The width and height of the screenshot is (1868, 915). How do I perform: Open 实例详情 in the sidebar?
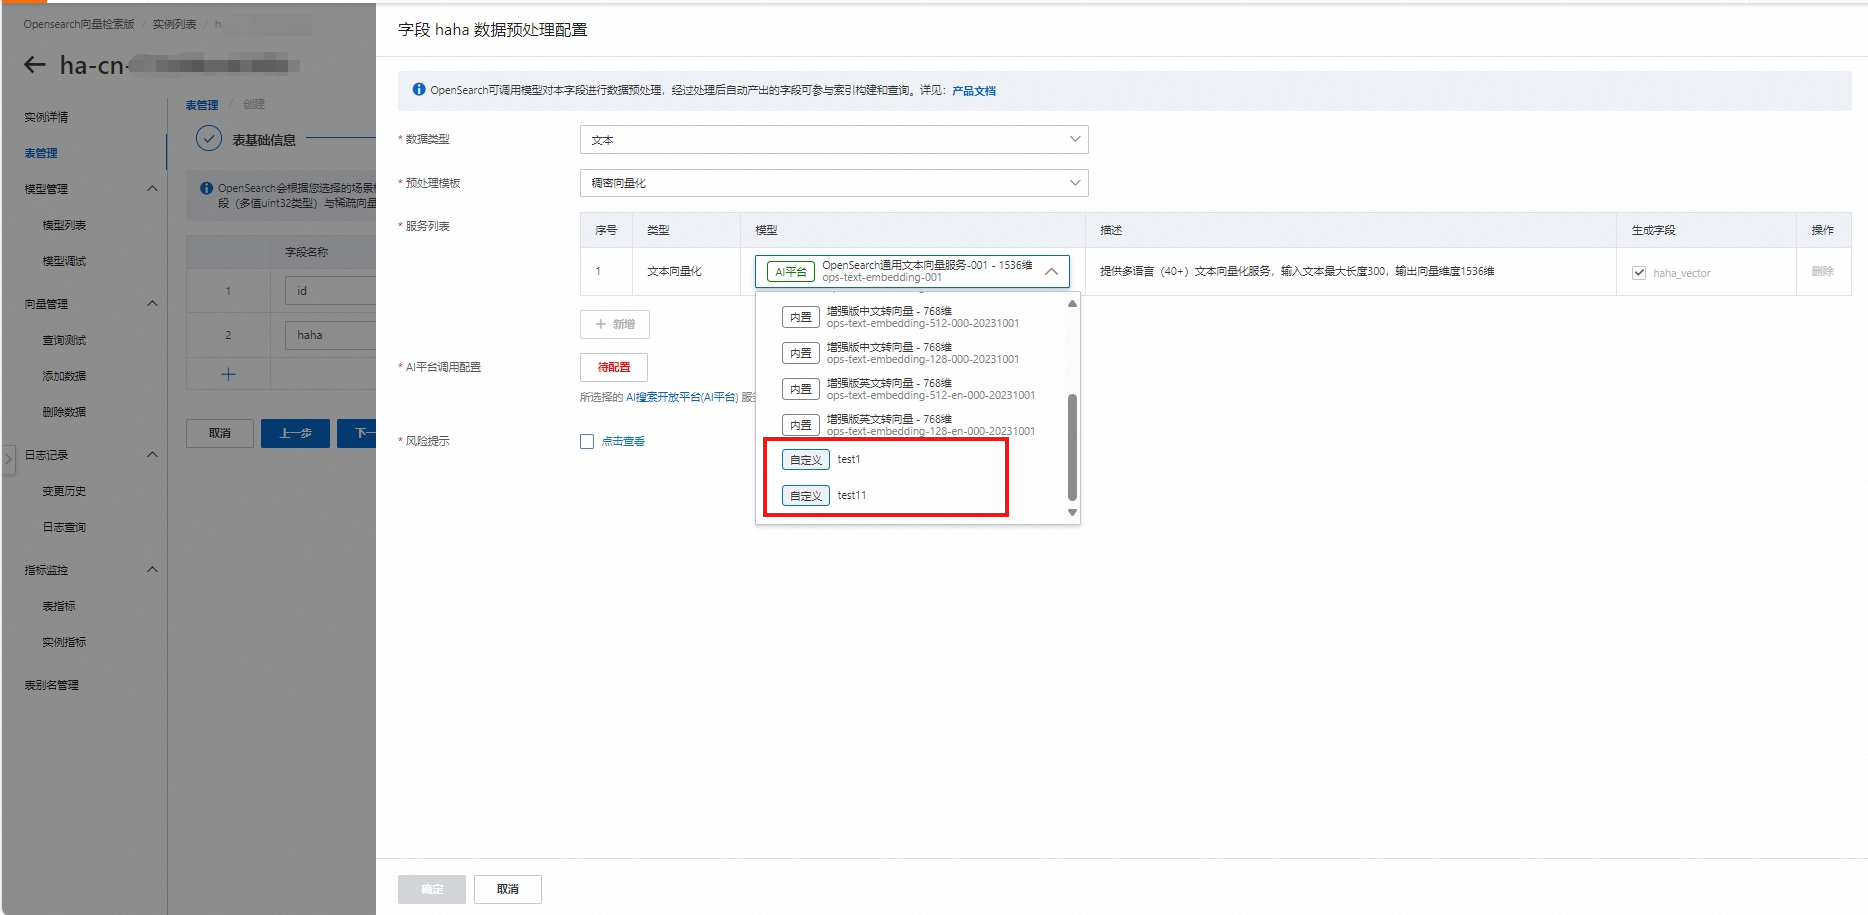[x=47, y=117]
